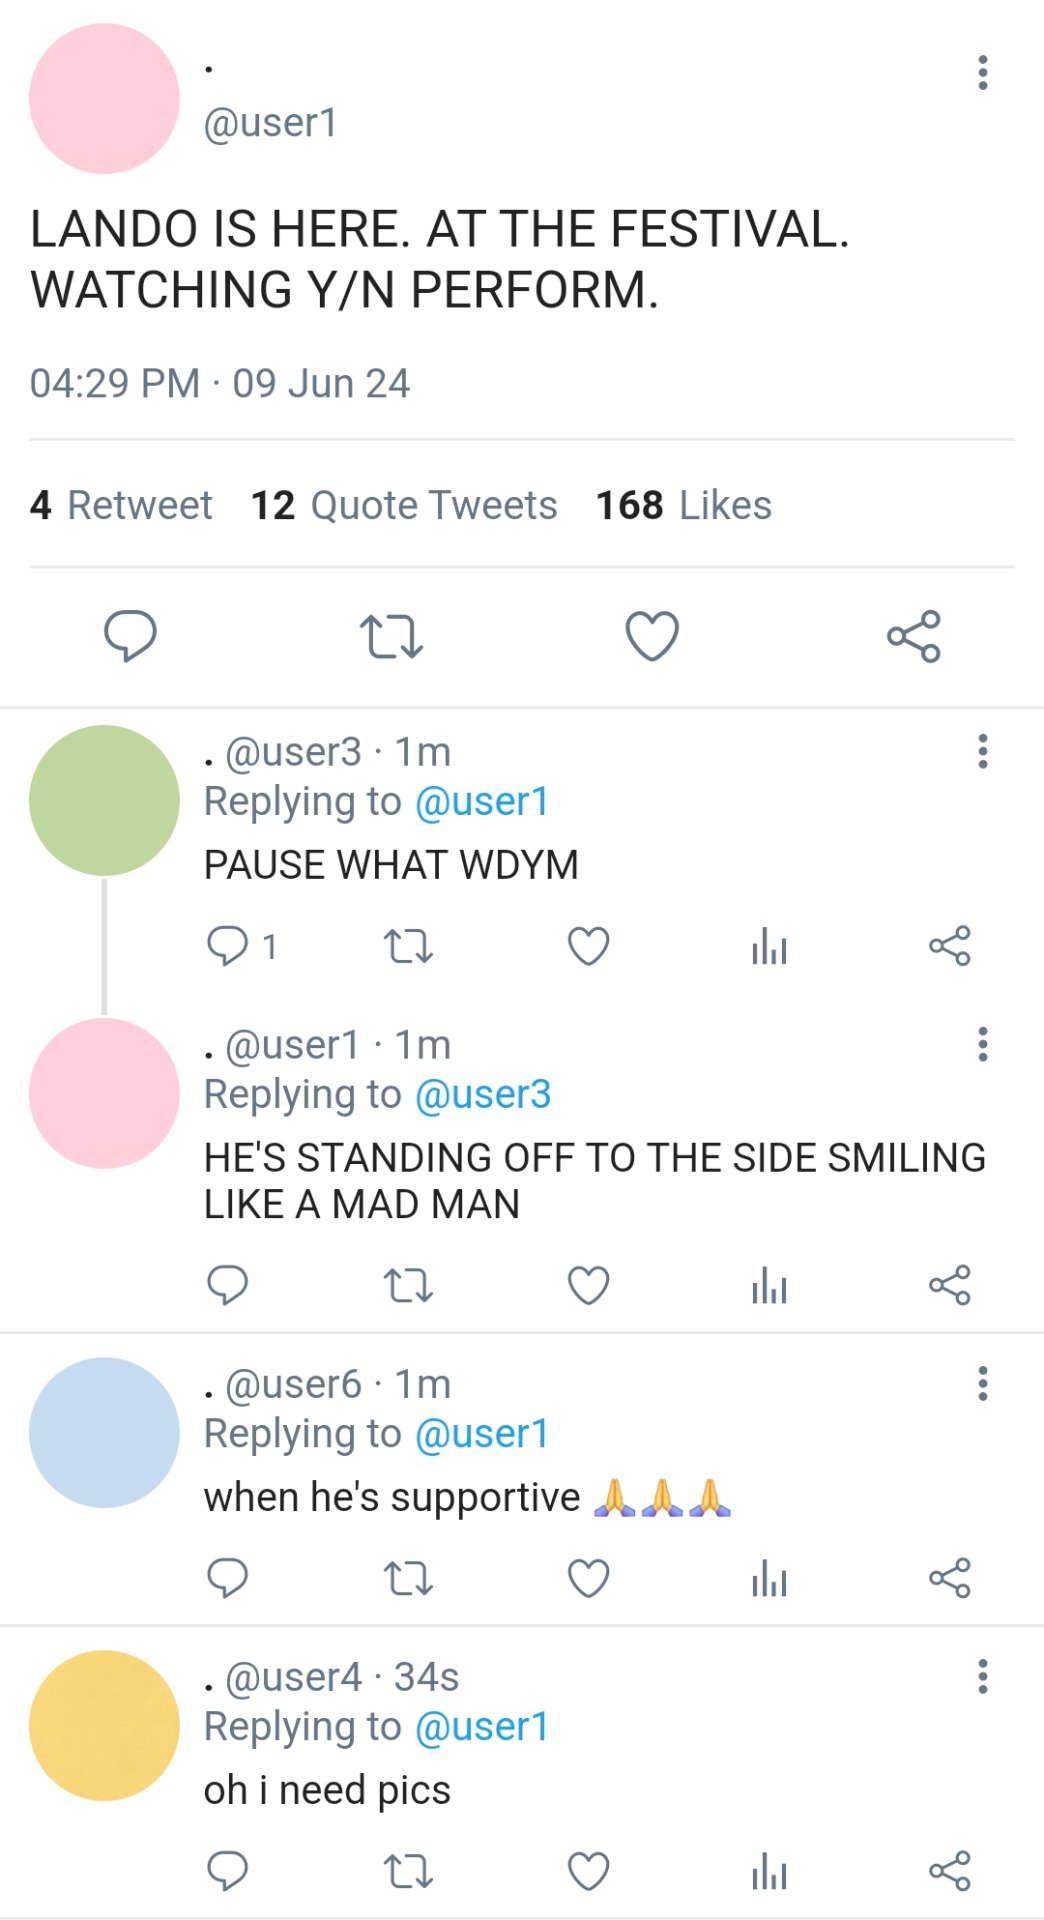This screenshot has height=1920, width=1044.
Task: Reply to @user3's PAUSE WHAT WDYM comment
Action: click(227, 946)
